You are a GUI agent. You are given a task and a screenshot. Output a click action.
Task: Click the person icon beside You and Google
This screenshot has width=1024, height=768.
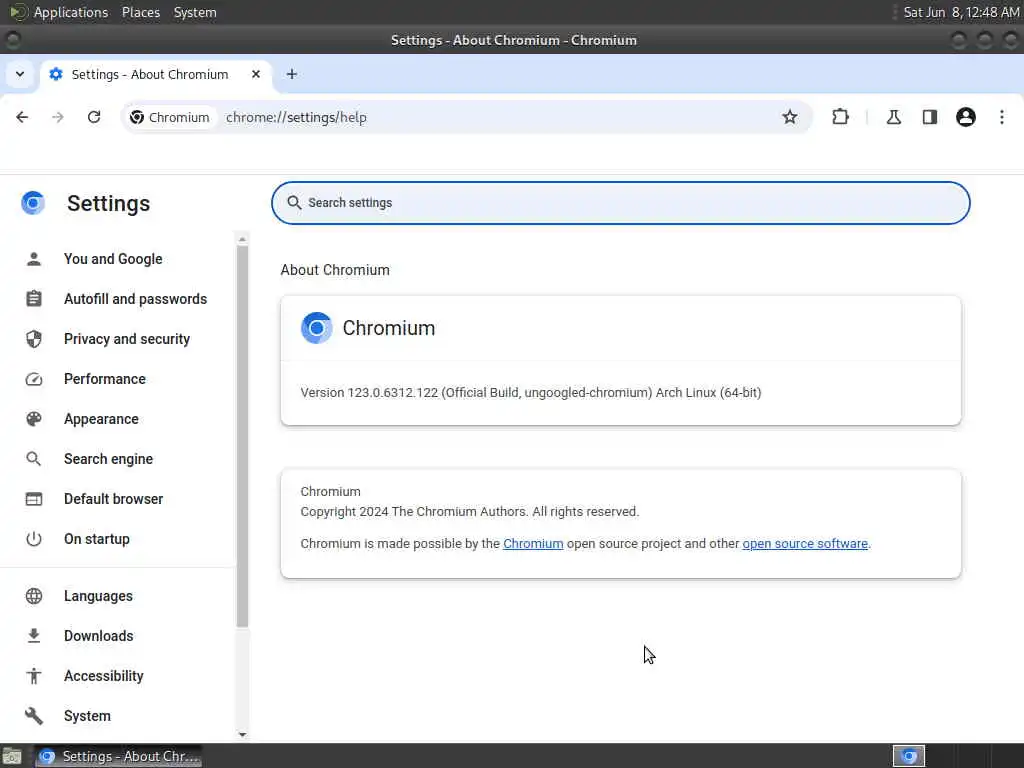click(x=34, y=259)
